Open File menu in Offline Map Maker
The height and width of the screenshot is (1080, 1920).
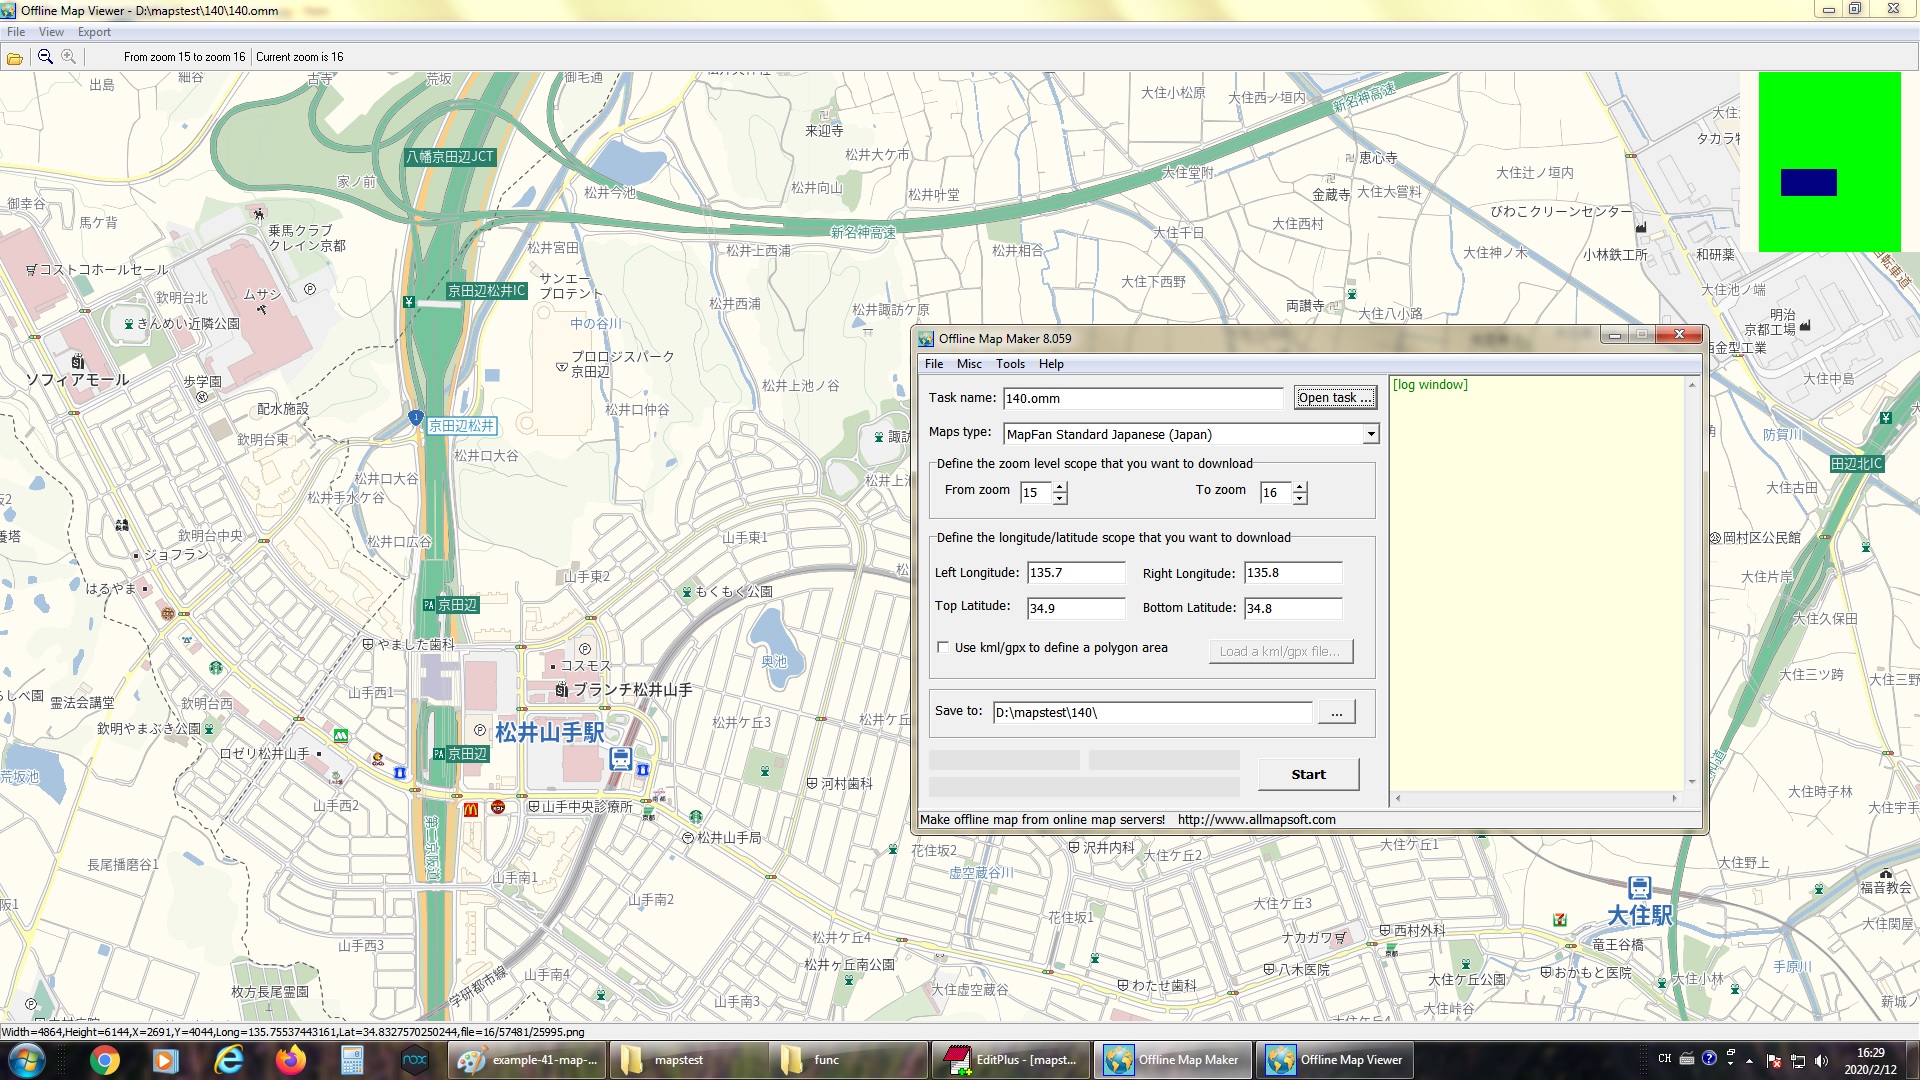934,364
